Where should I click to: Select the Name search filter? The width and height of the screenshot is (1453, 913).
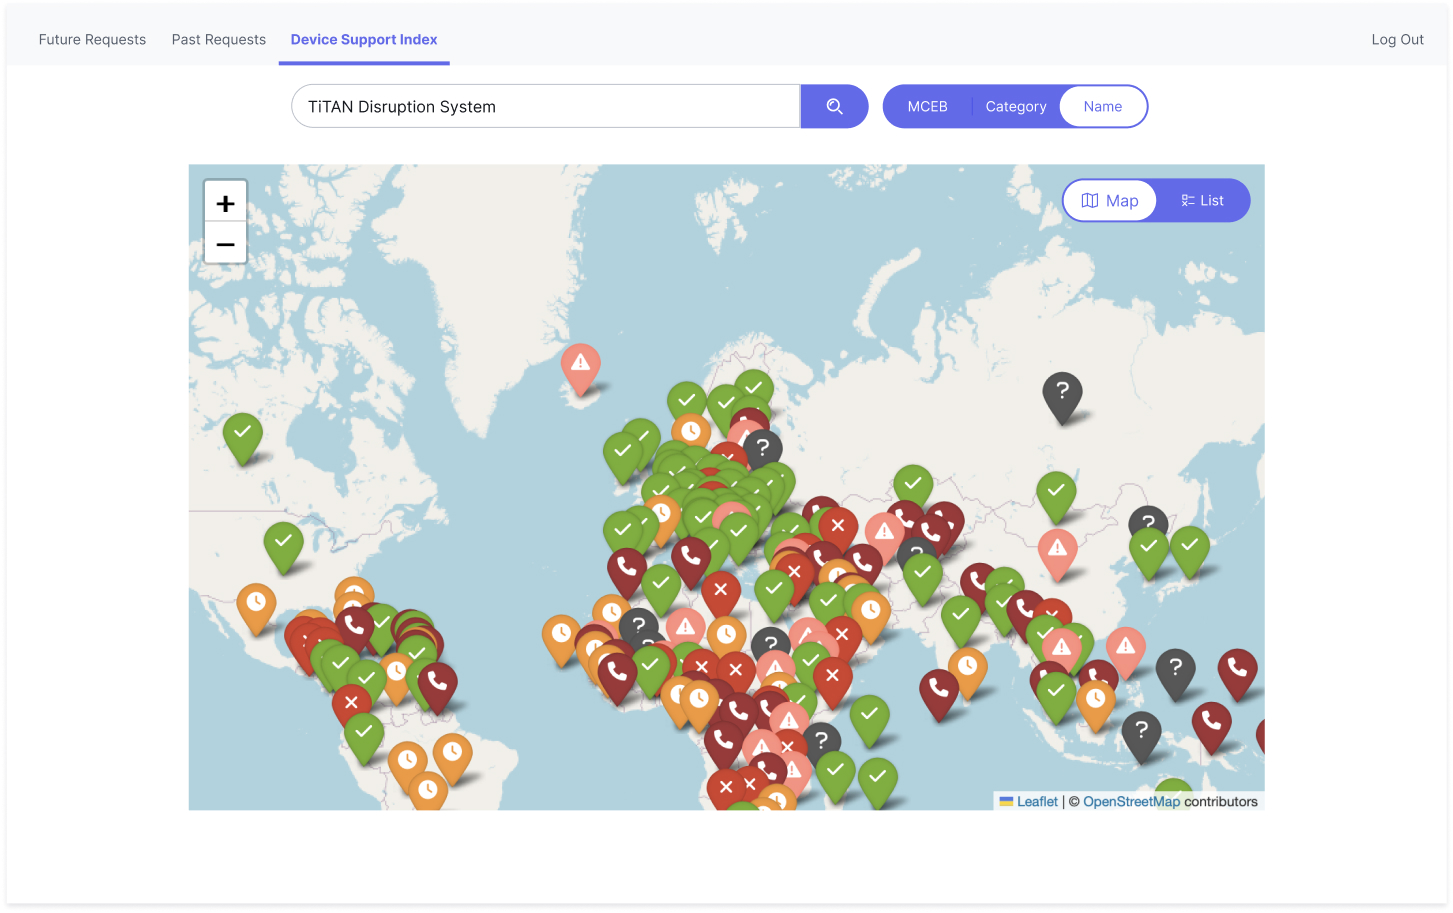pyautogui.click(x=1102, y=107)
